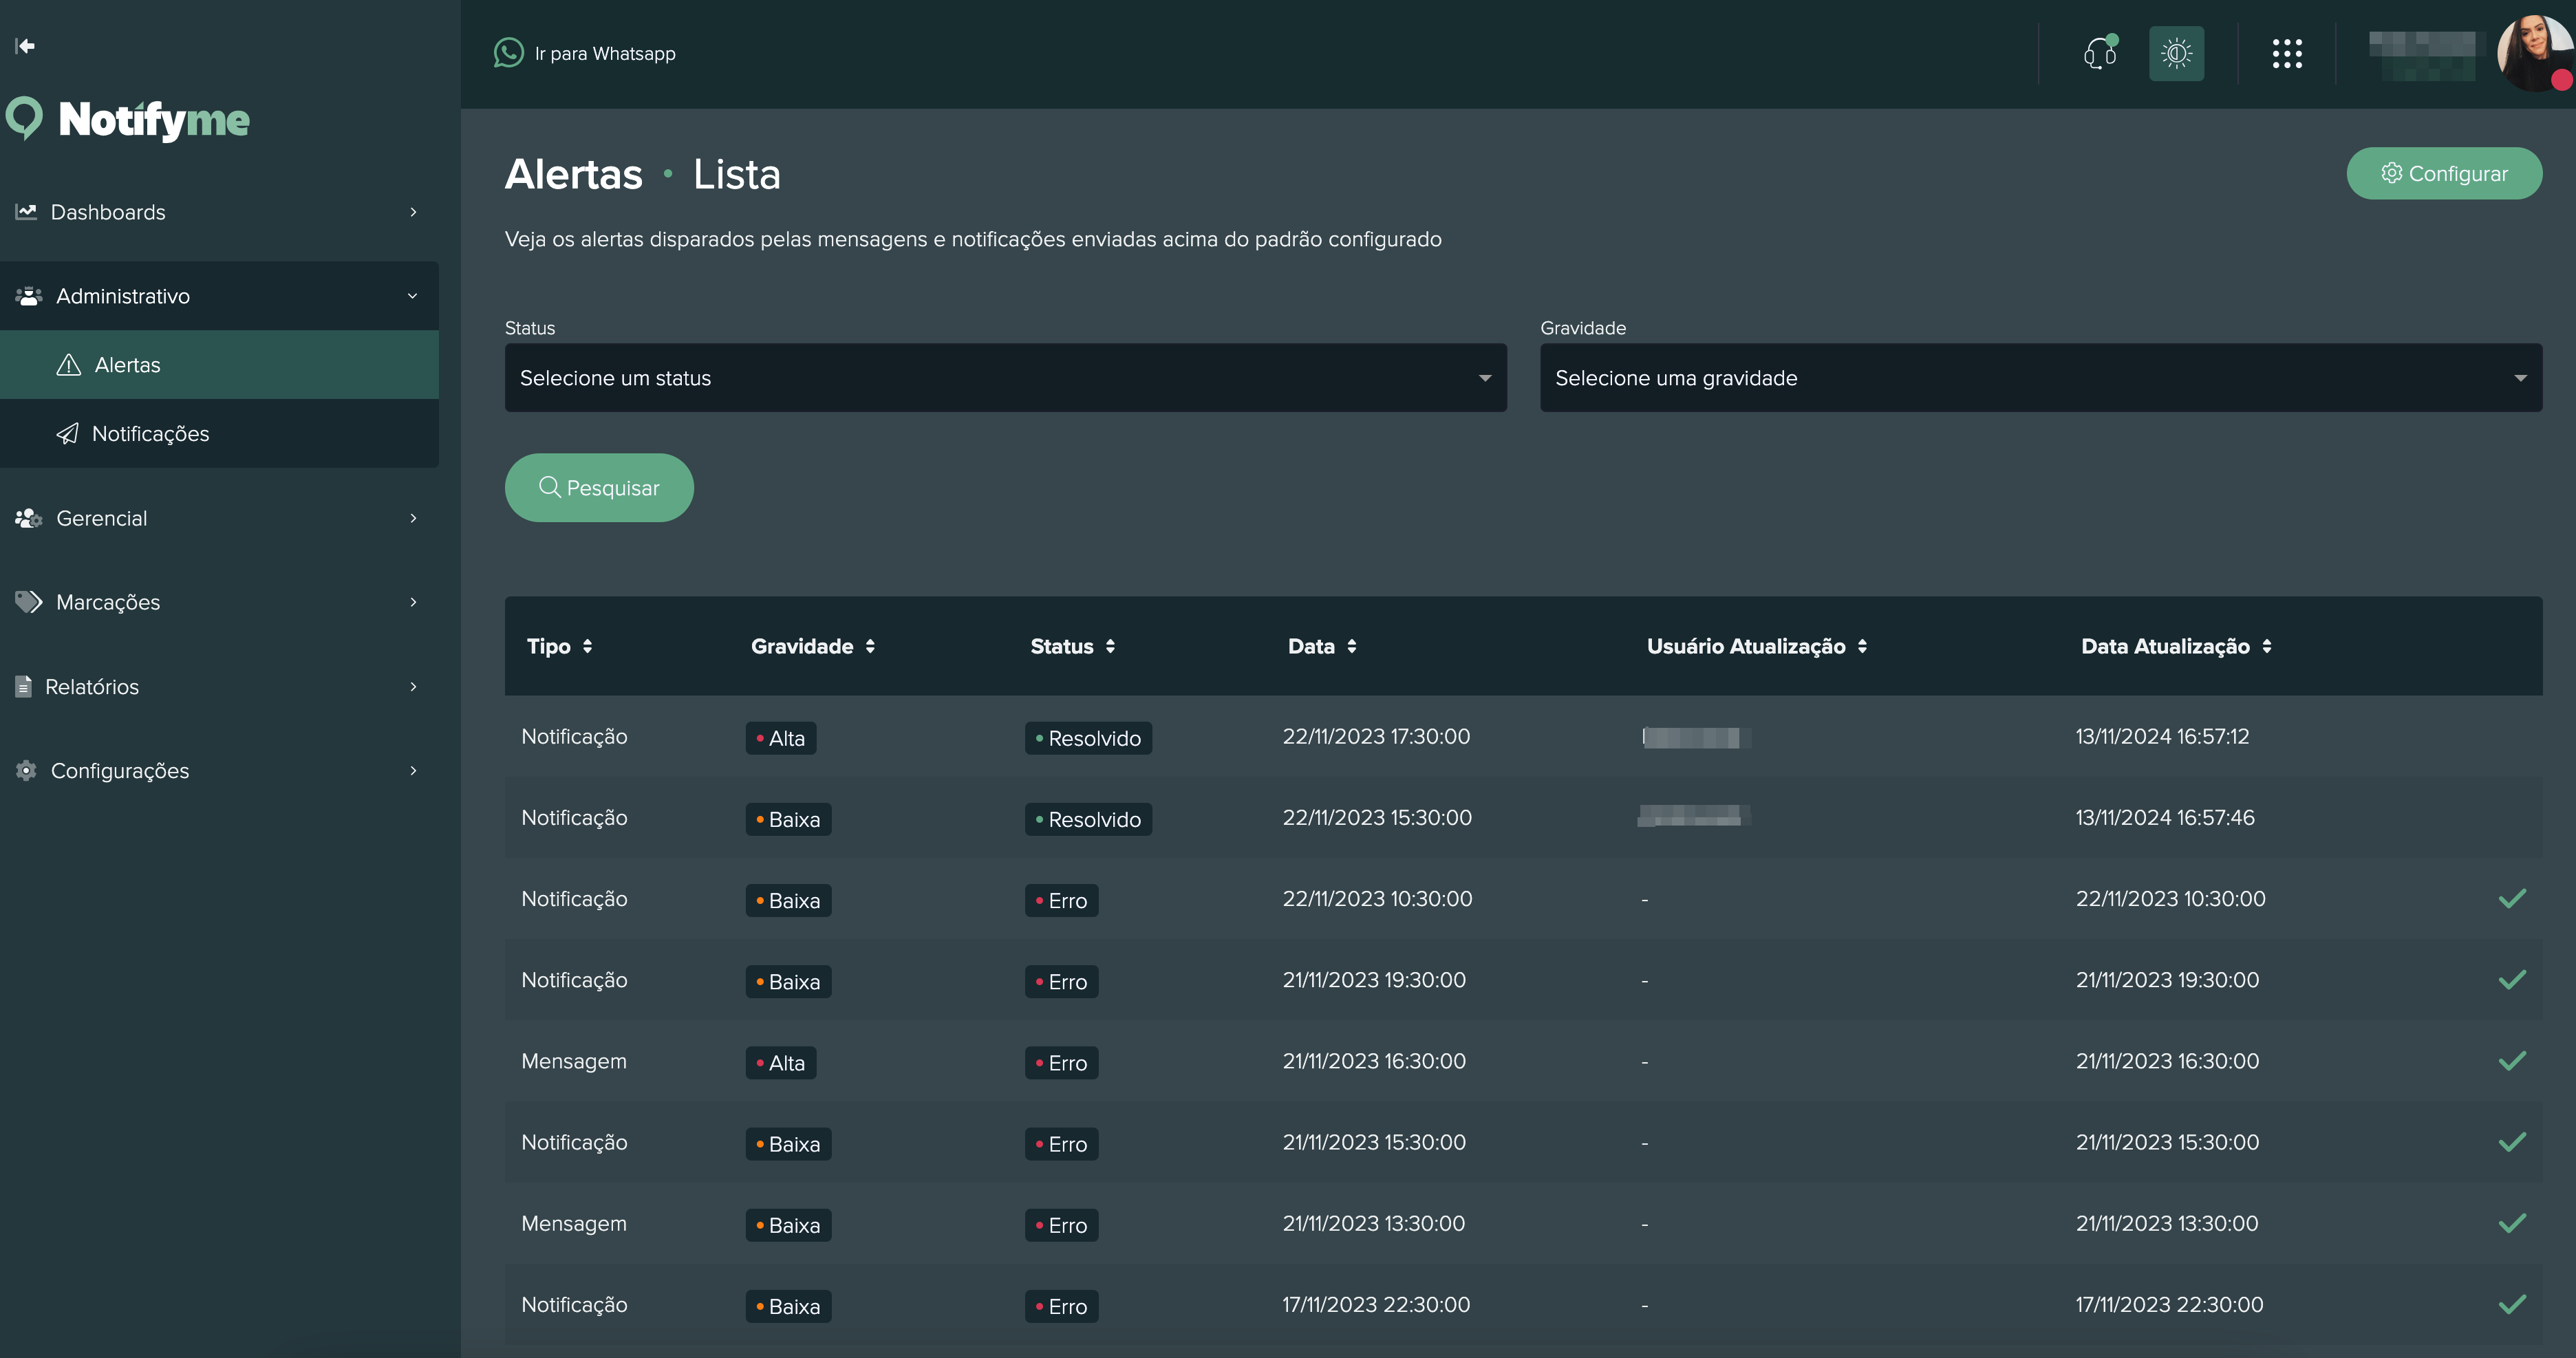Open the 'Selecione um status' dropdown
This screenshot has width=2576, height=1358.
tap(1005, 378)
